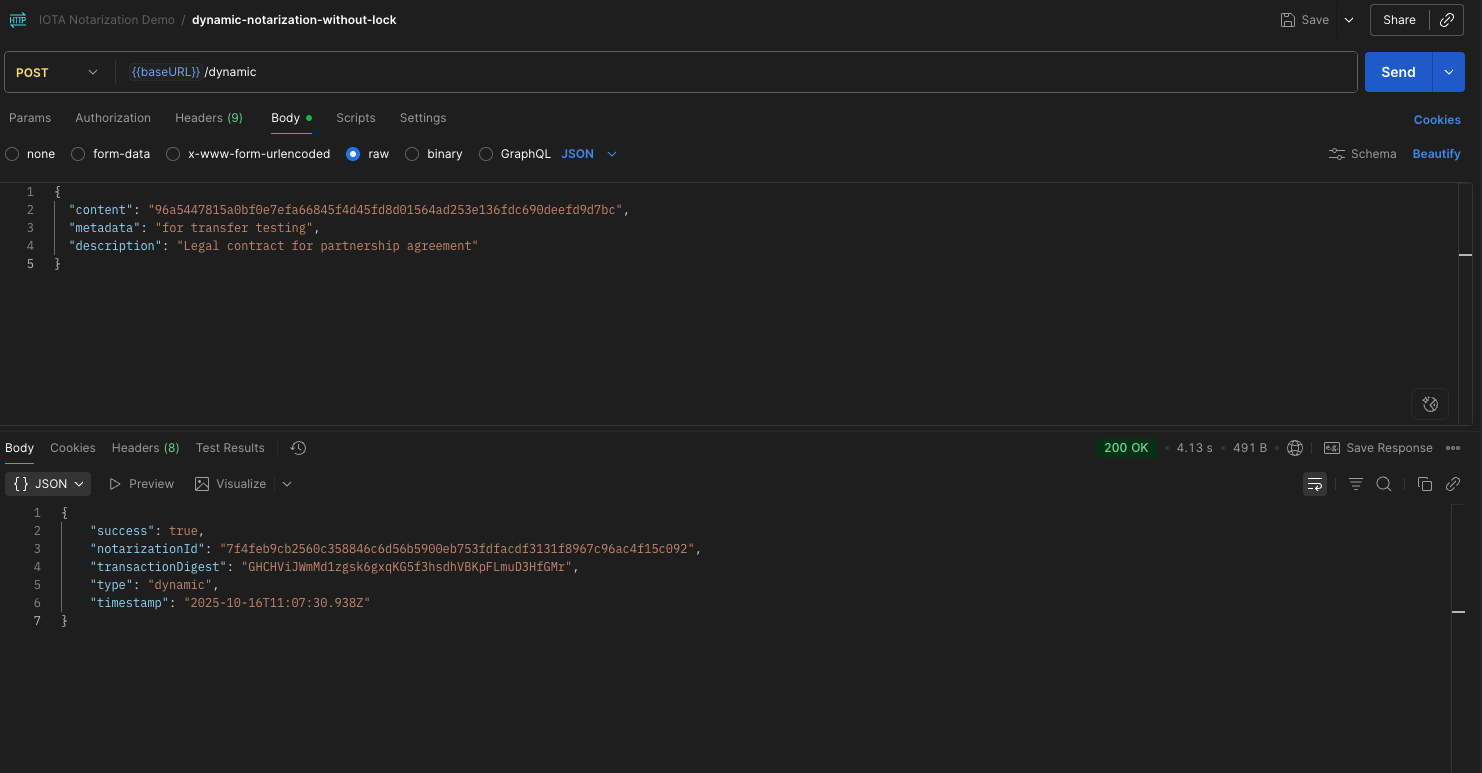Open the Test Results tab
This screenshot has width=1482, height=773.
[229, 447]
